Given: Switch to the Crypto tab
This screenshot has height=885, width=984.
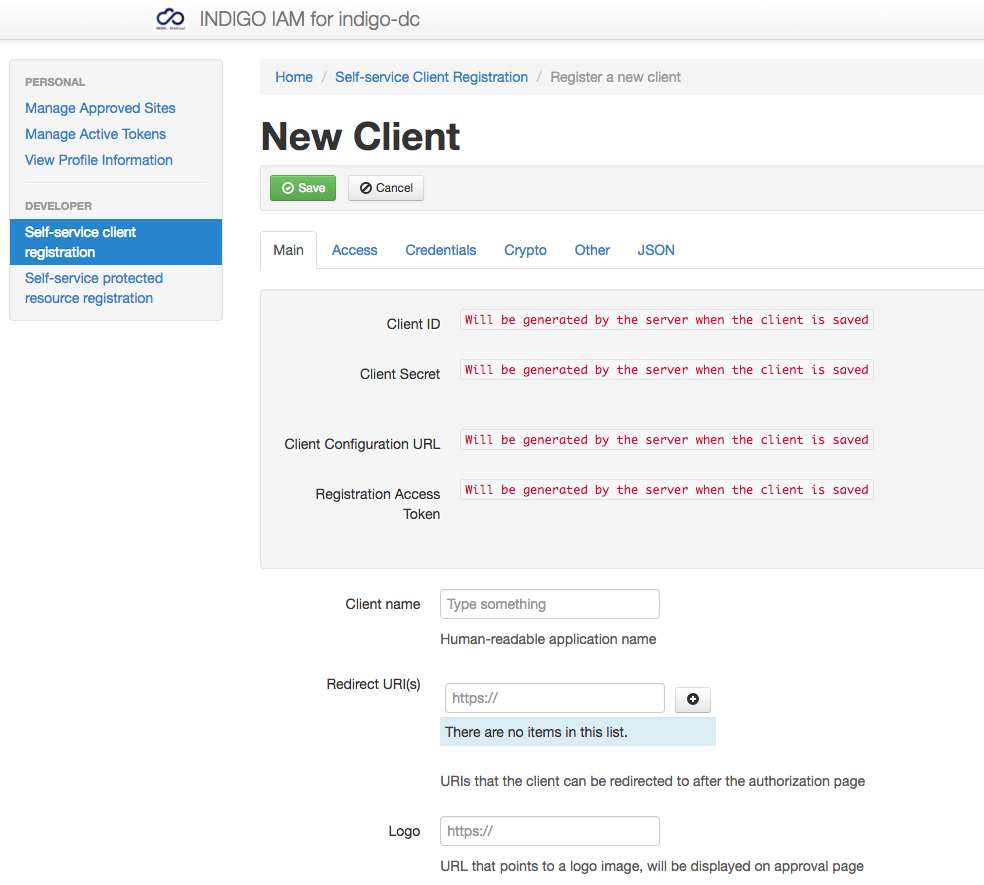Looking at the screenshot, I should 525,250.
